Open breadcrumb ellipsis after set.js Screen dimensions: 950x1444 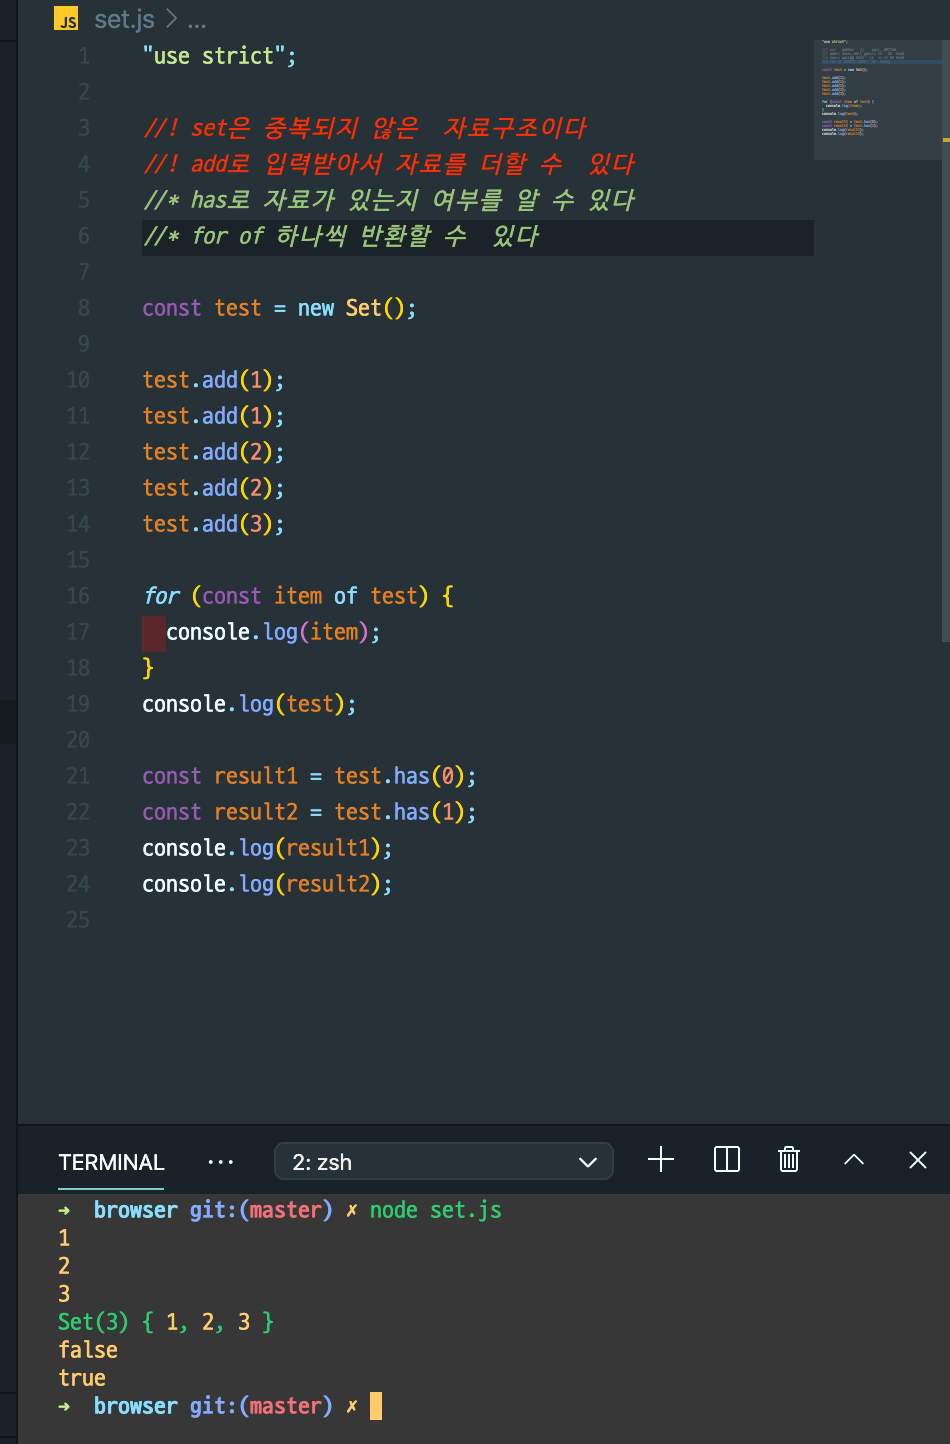197,21
